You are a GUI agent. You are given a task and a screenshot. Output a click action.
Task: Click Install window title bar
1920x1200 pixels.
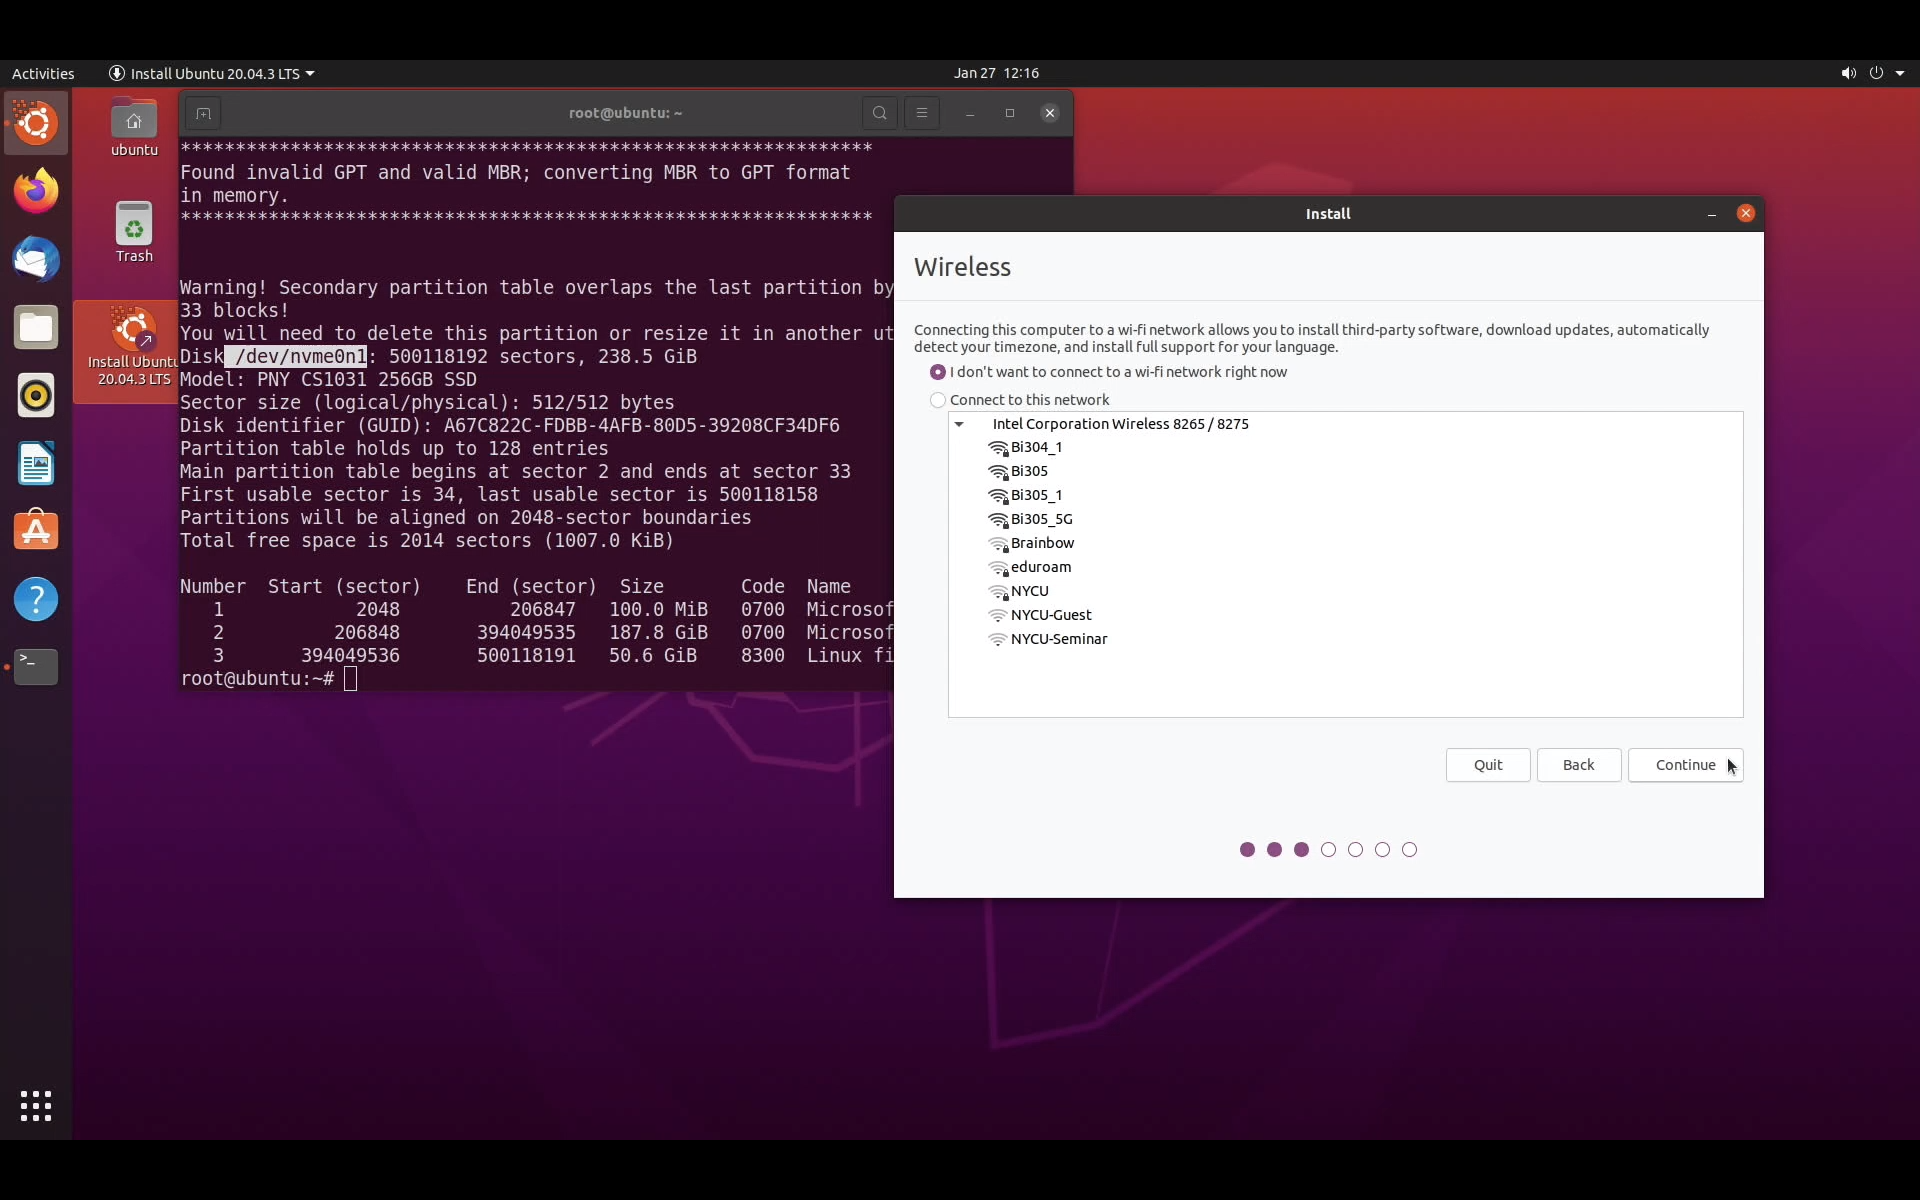pyautogui.click(x=1328, y=214)
